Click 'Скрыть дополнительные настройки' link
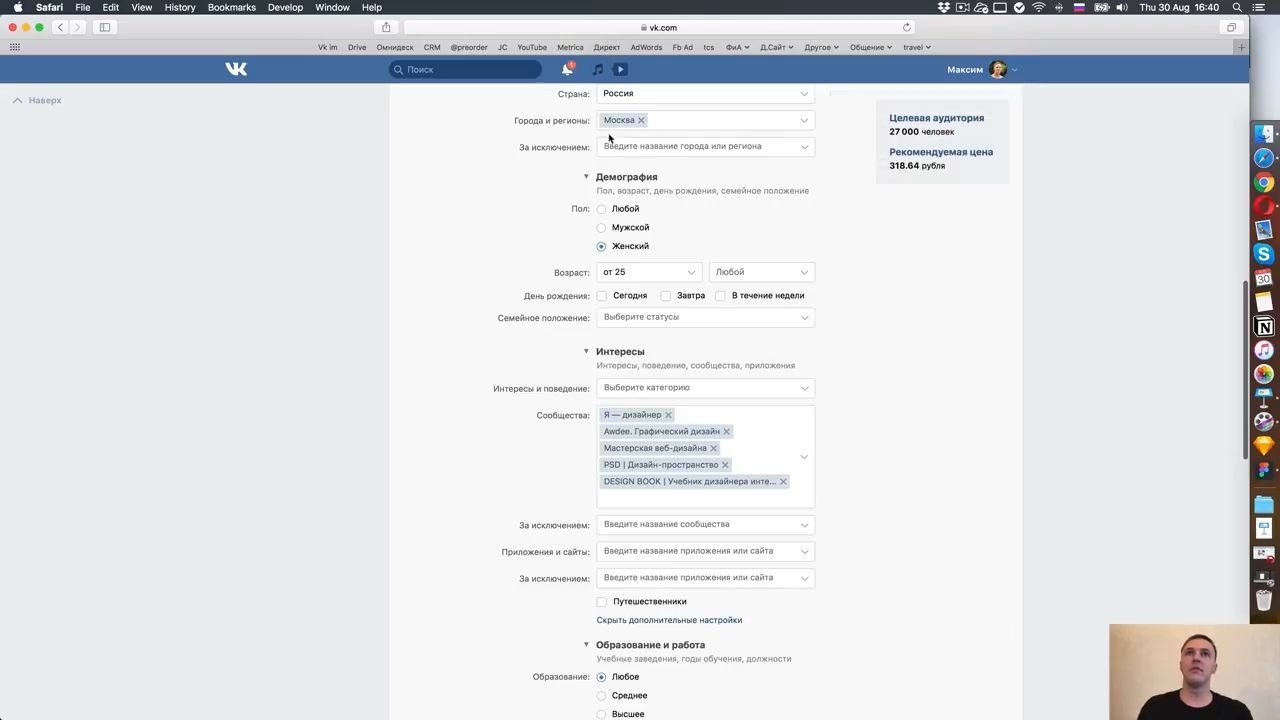Viewport: 1280px width, 720px height. coord(669,620)
